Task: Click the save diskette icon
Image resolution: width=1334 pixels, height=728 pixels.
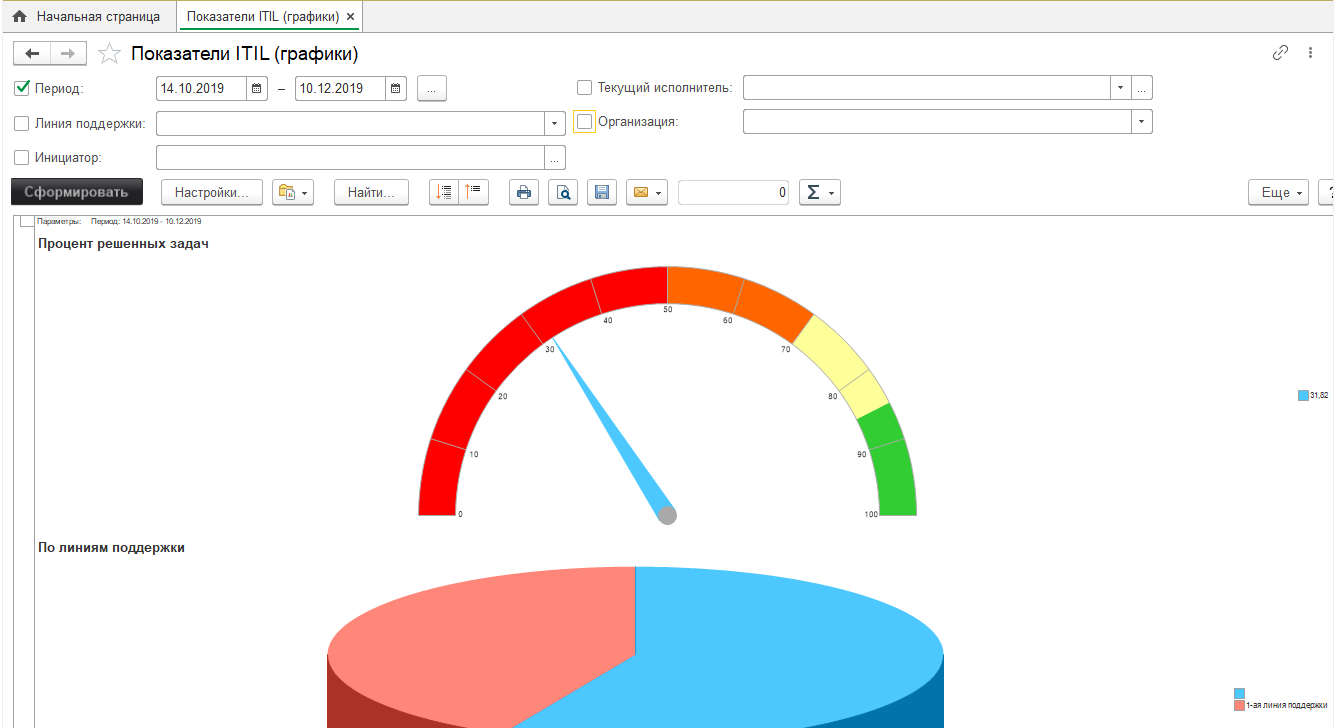Action: click(601, 193)
